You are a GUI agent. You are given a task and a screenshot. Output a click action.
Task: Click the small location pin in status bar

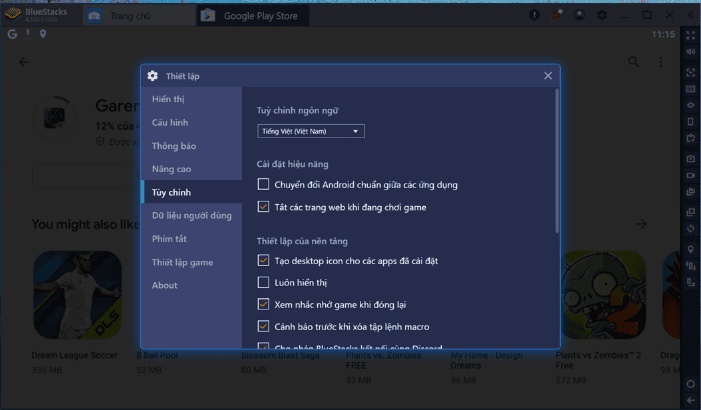tap(43, 34)
